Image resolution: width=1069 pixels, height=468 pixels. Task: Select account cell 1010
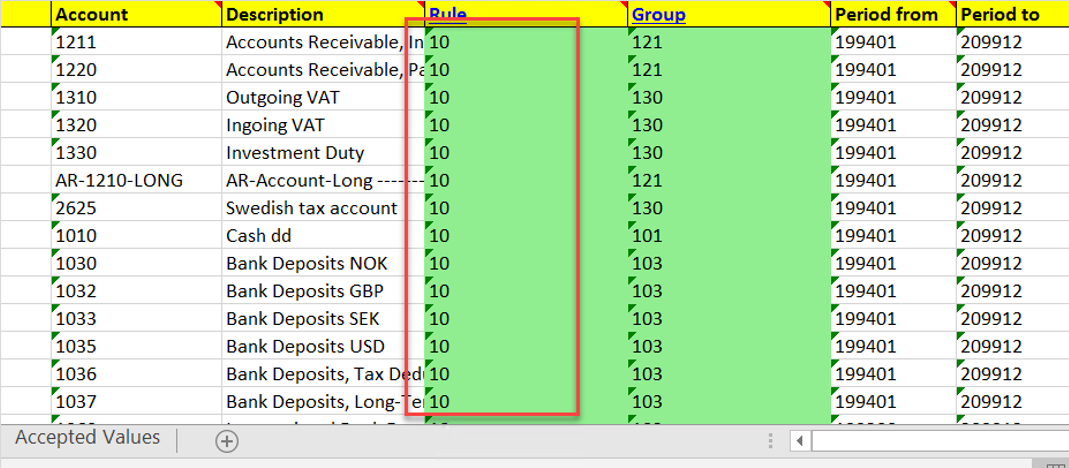[136, 235]
